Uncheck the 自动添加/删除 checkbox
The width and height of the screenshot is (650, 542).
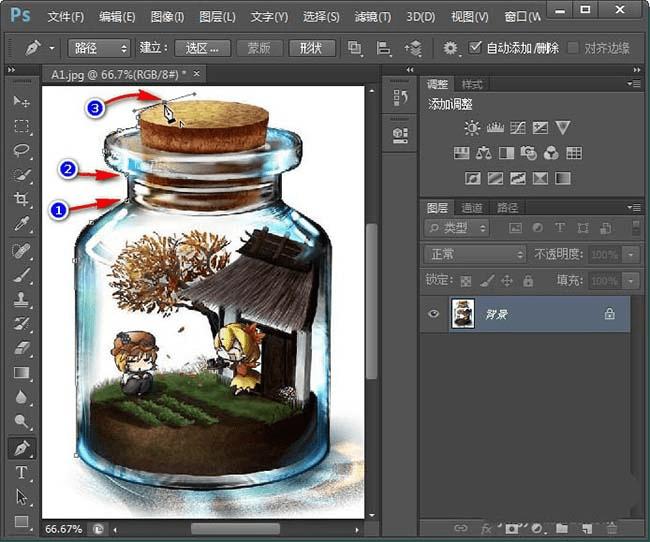coord(475,47)
